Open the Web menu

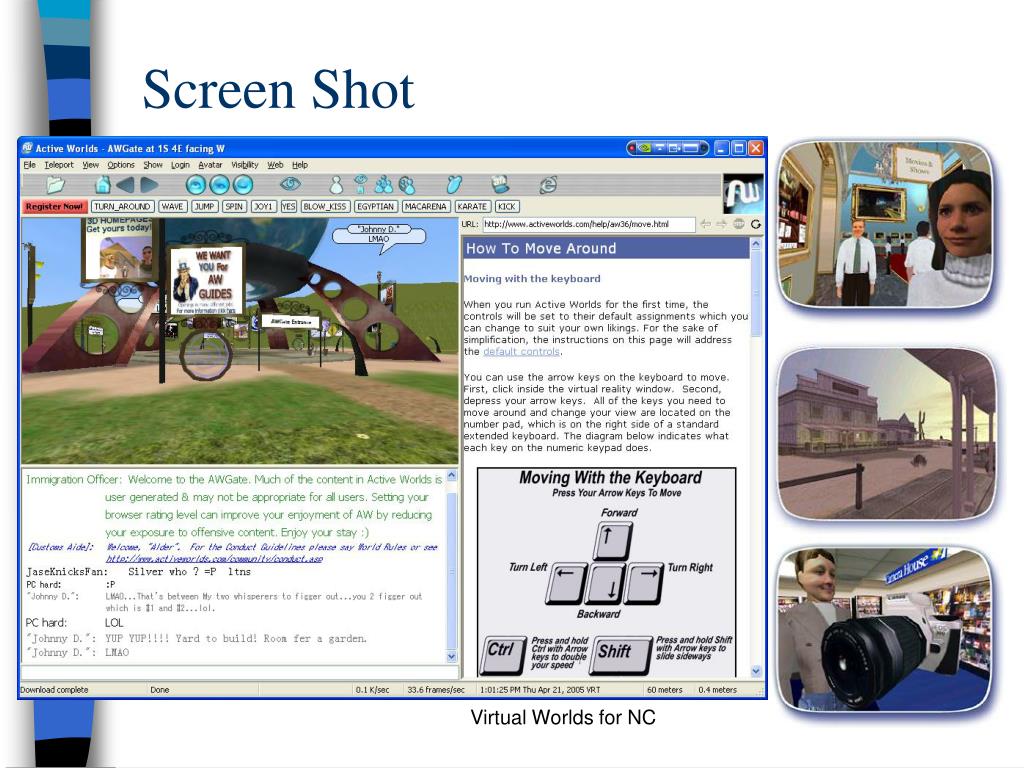276,165
